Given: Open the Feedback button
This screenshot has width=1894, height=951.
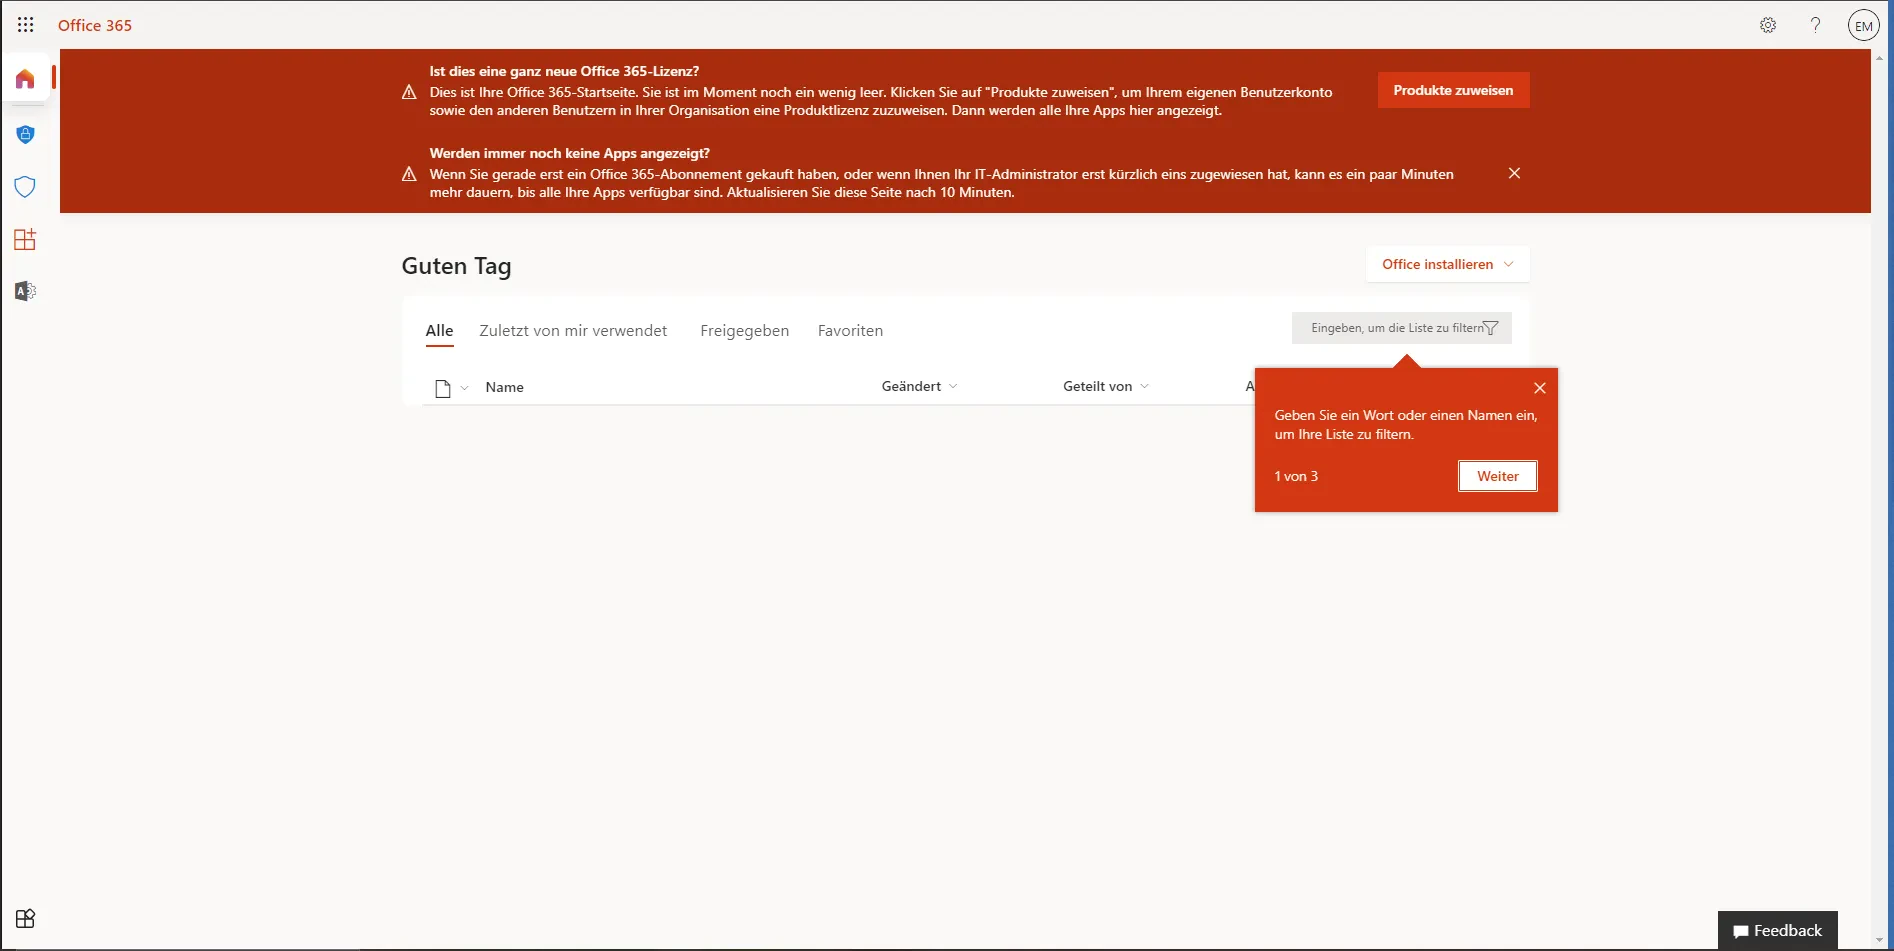Looking at the screenshot, I should click(1777, 931).
